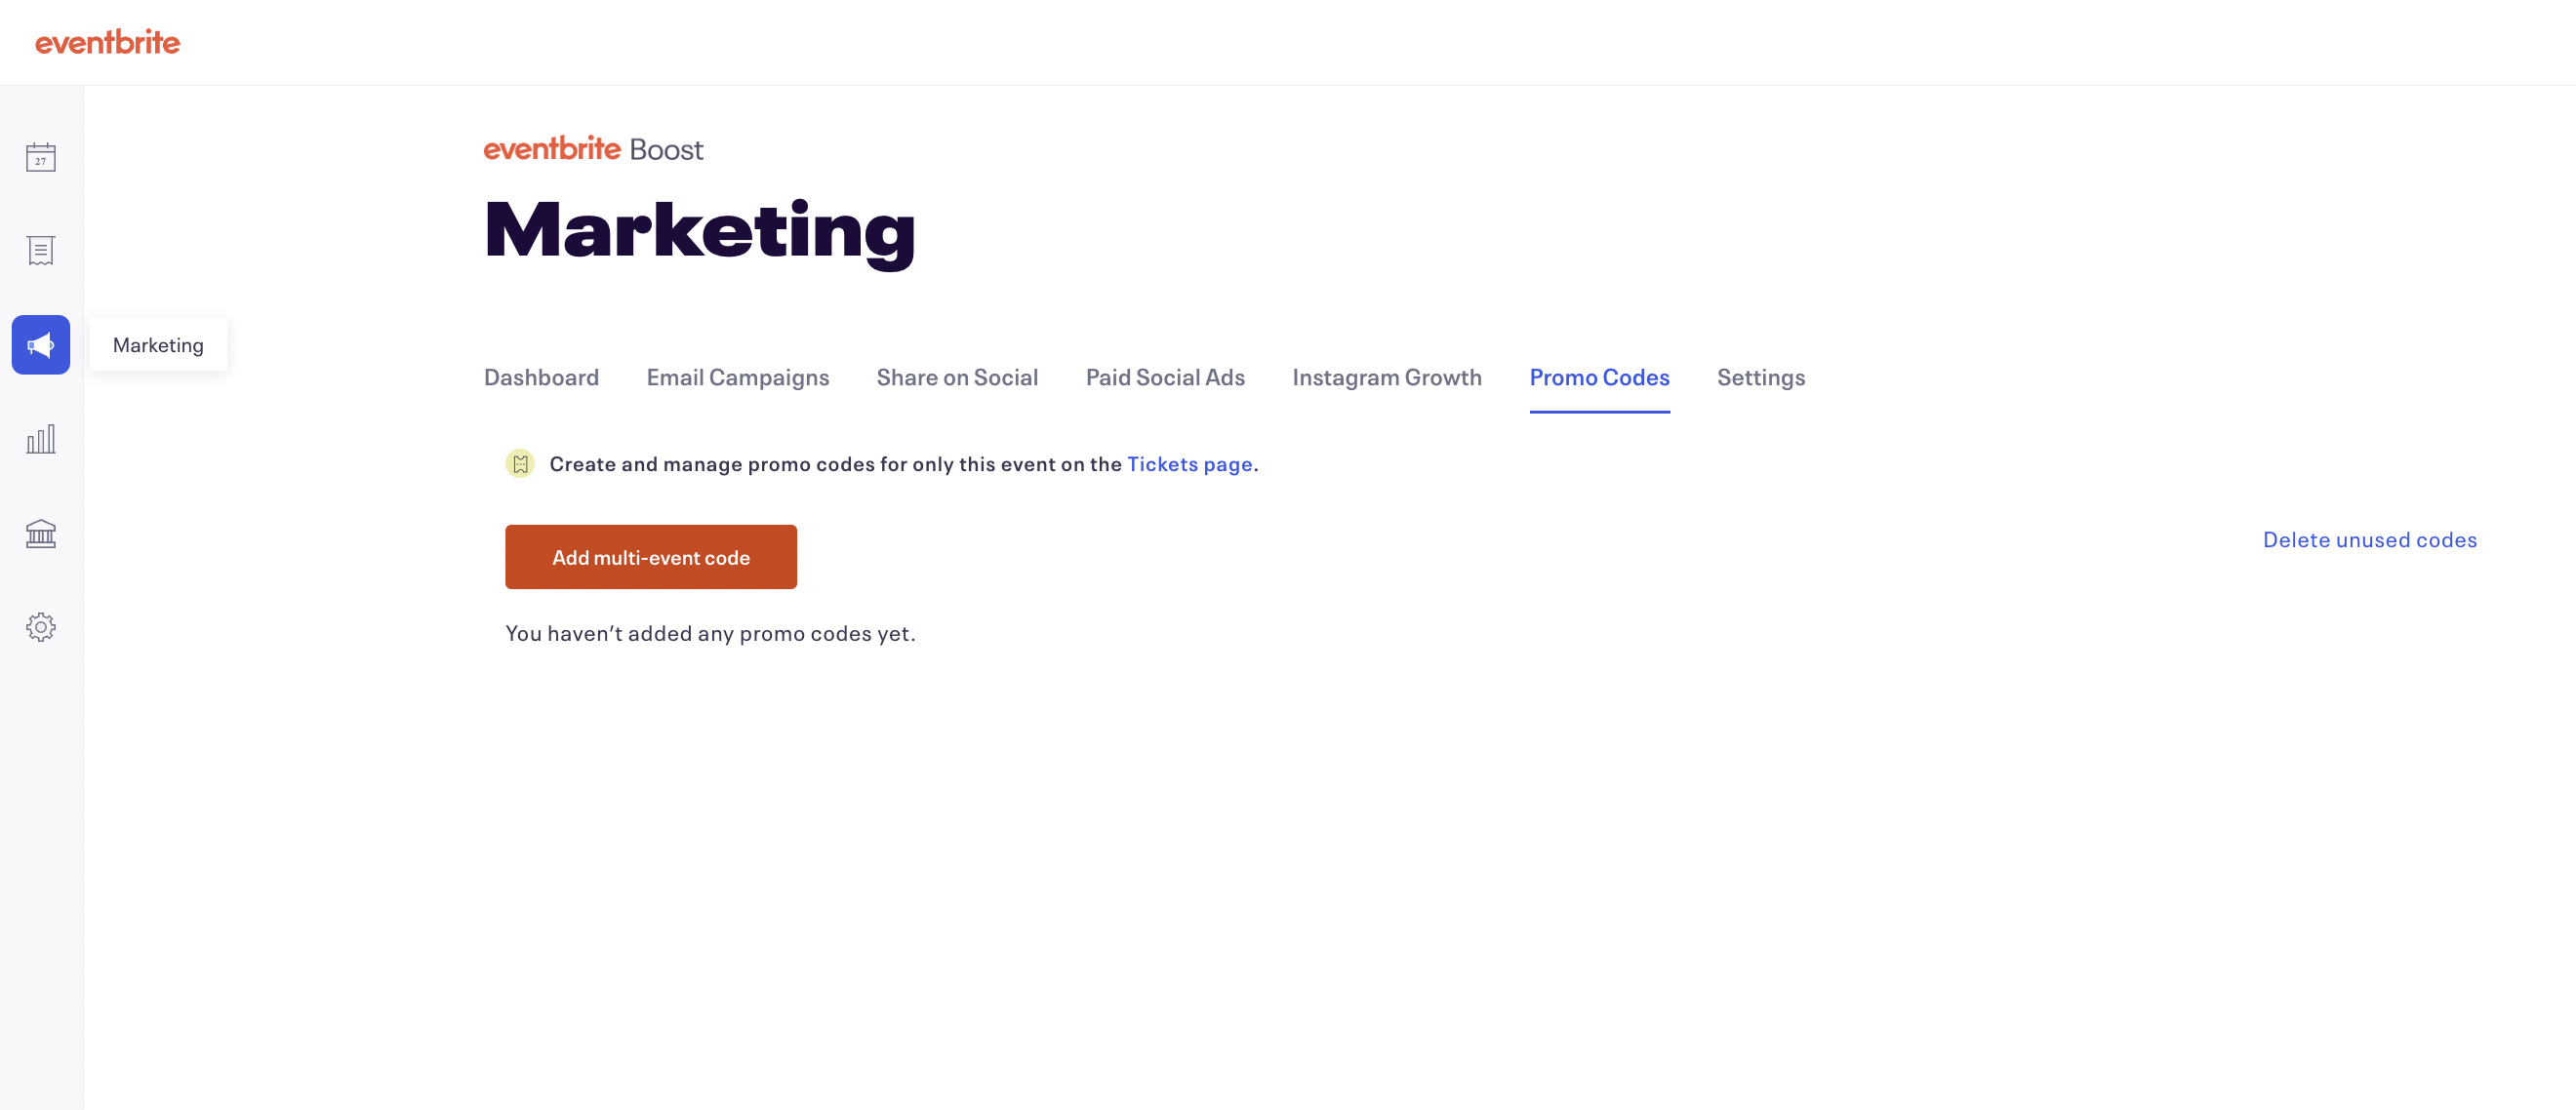Screen dimensions: 2576x1110
Task: Open the Instagram Growth tab
Action: pos(1386,377)
